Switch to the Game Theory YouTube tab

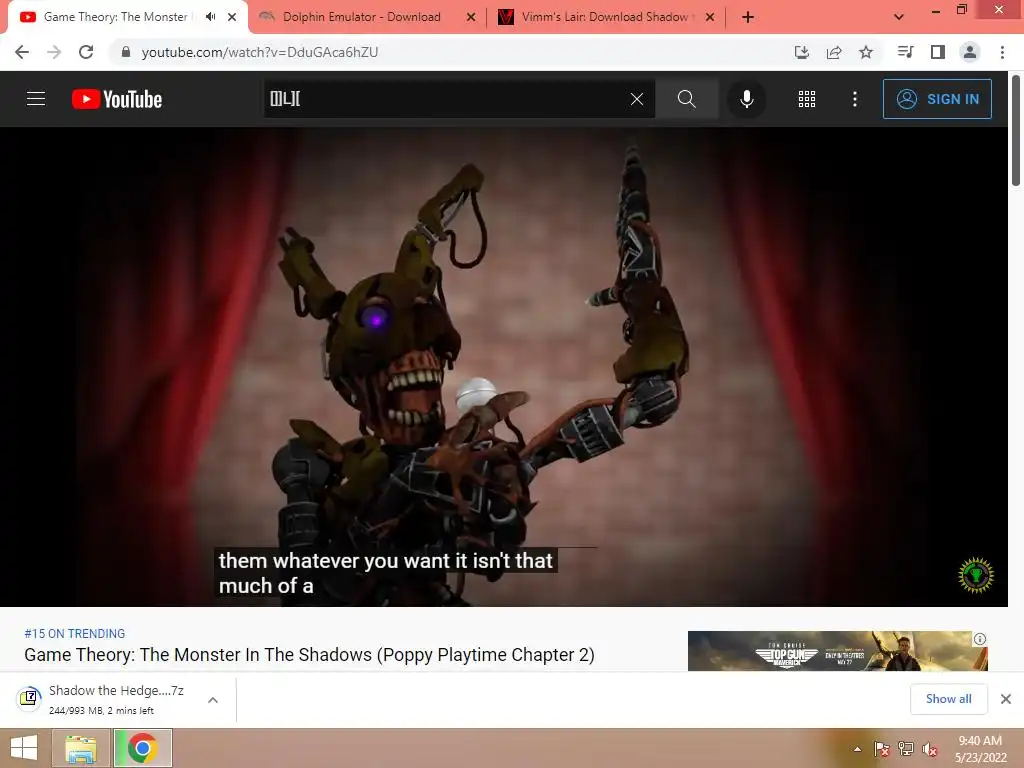[115, 17]
